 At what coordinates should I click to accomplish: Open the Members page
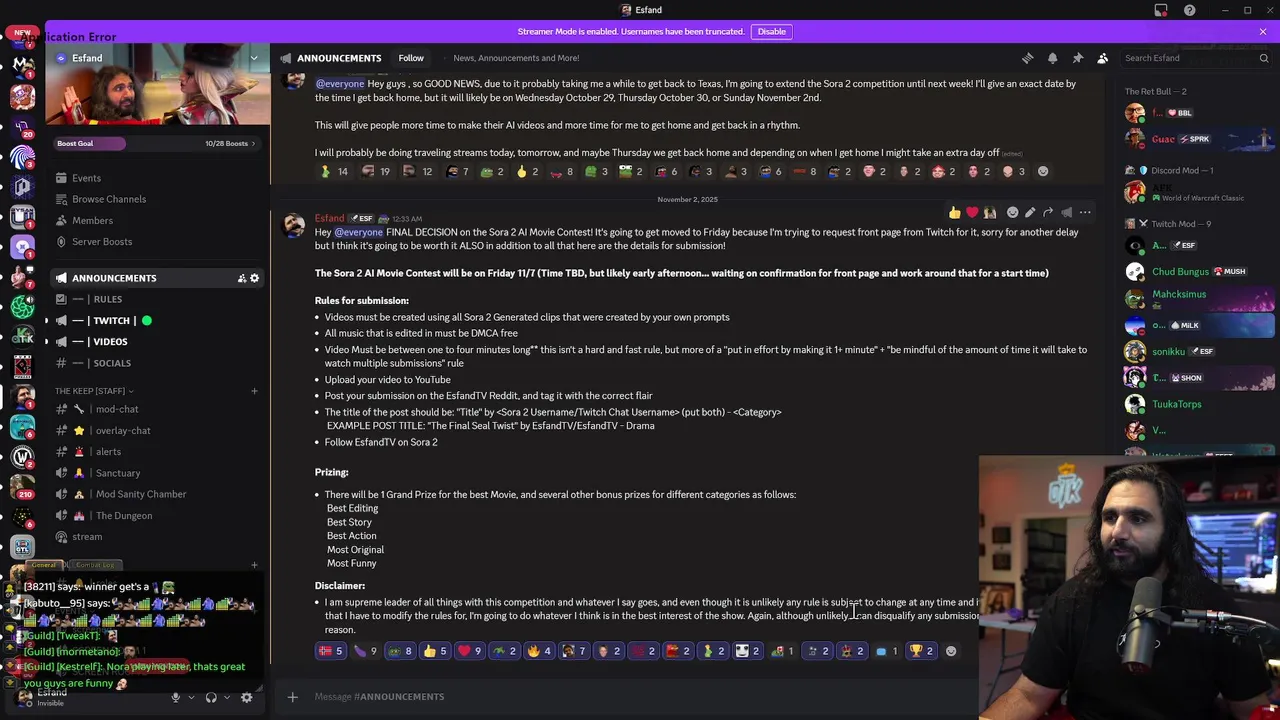(158, 220)
